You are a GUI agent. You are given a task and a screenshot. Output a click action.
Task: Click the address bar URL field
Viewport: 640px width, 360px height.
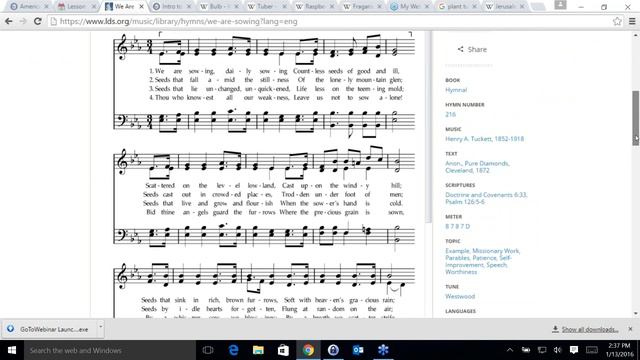[x=331, y=21]
